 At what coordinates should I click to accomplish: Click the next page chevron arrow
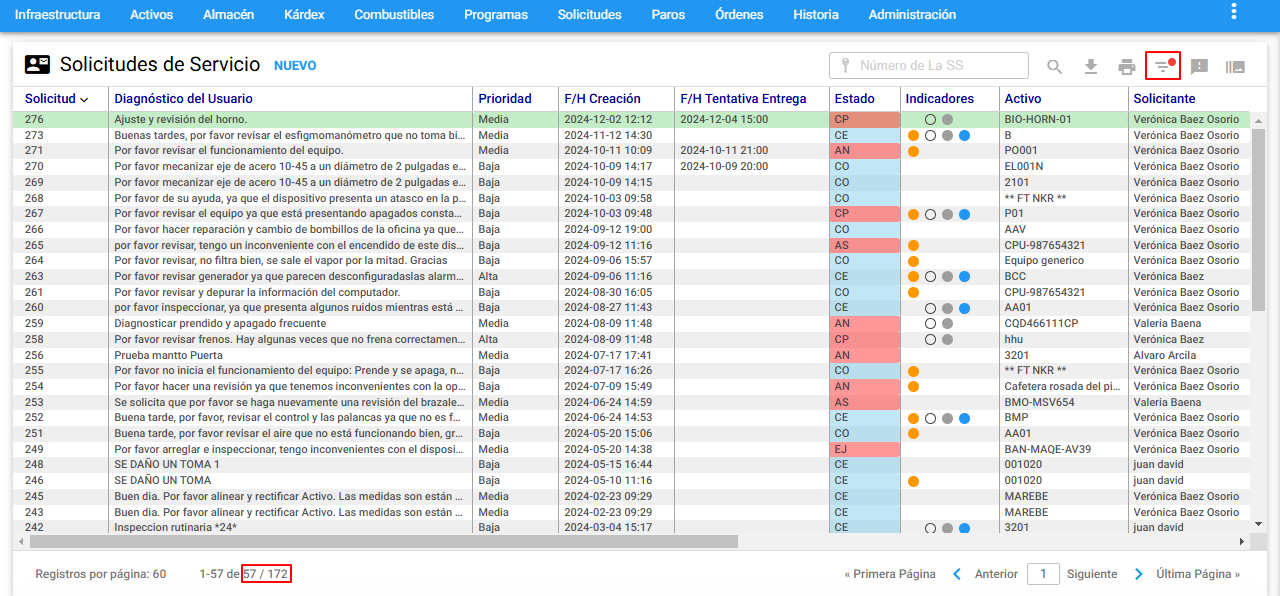[1138, 574]
